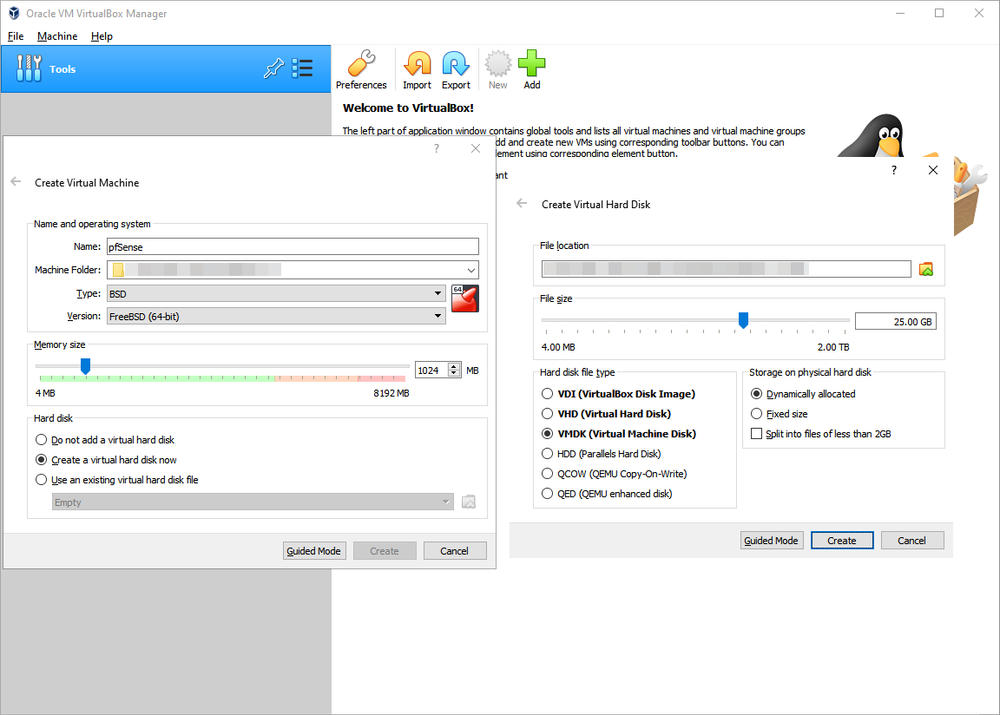The image size is (1000, 715).
Task: Choose QCOW (QEMU Copy-On-Write) format
Action: click(614, 473)
